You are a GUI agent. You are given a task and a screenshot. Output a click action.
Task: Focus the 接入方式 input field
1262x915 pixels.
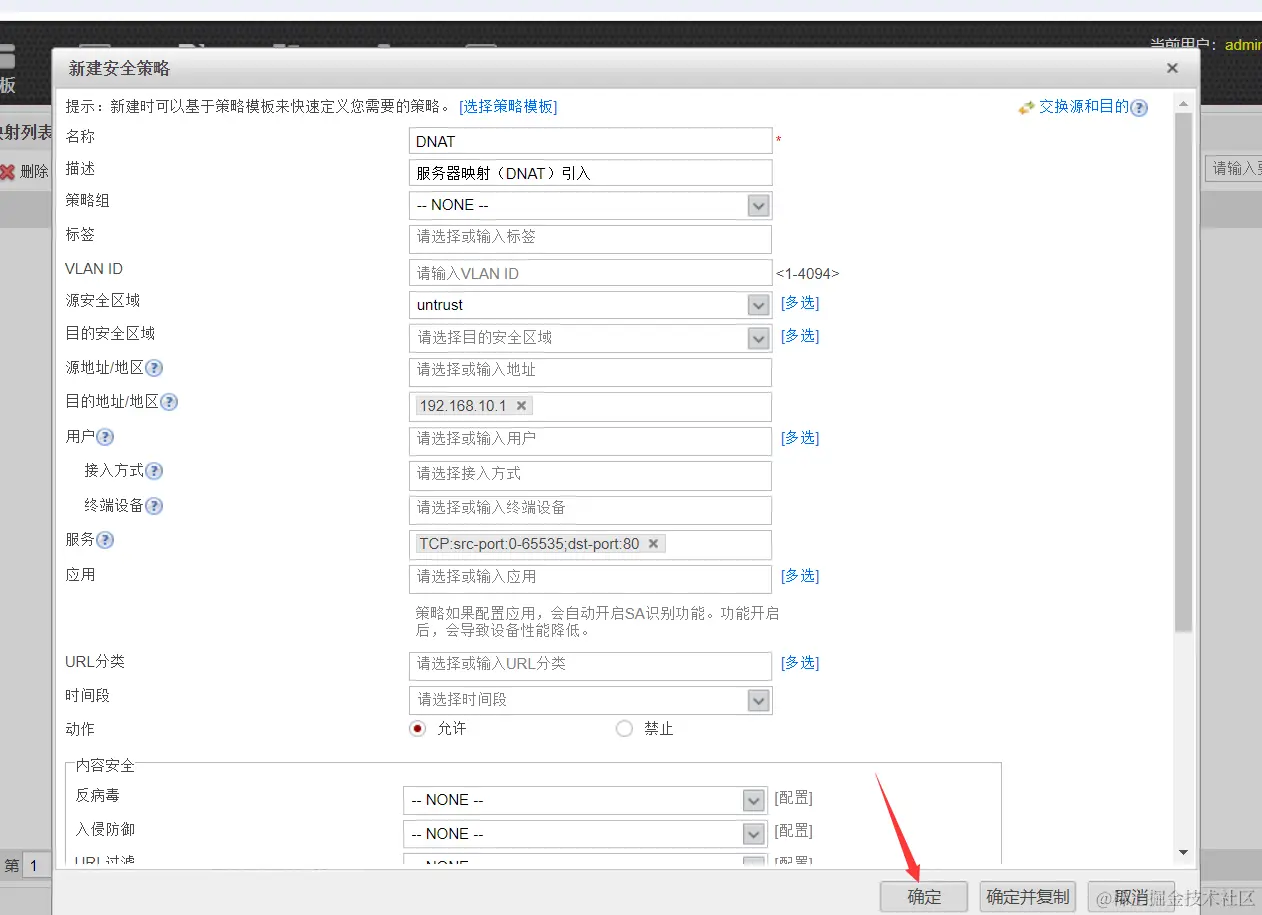[591, 475]
